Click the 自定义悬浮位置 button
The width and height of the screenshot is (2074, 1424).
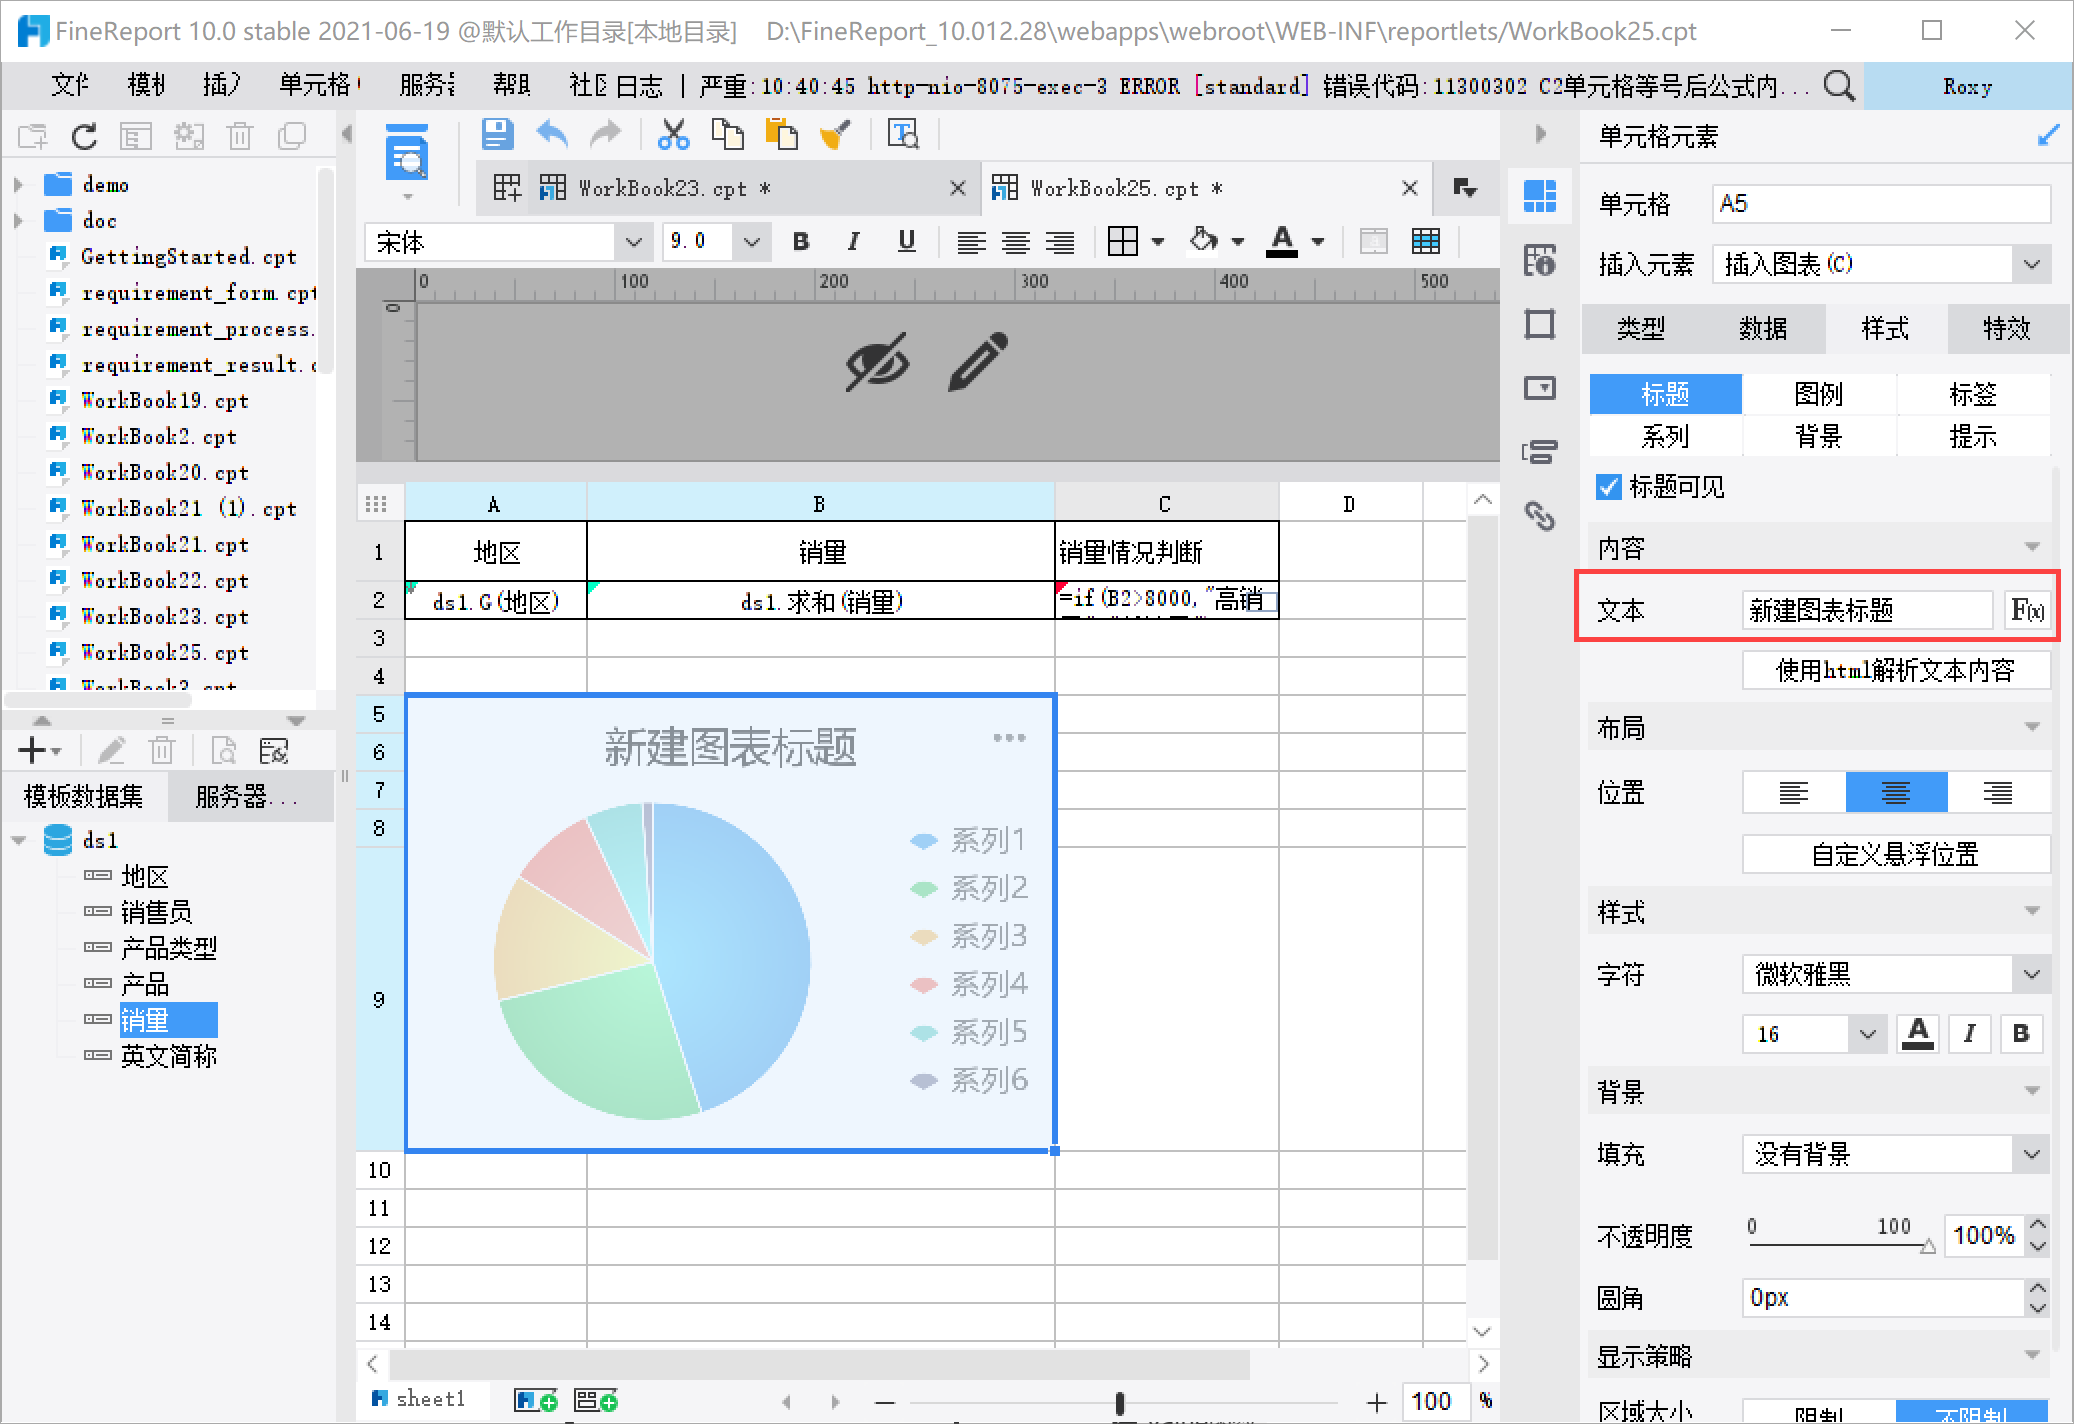tap(1895, 854)
